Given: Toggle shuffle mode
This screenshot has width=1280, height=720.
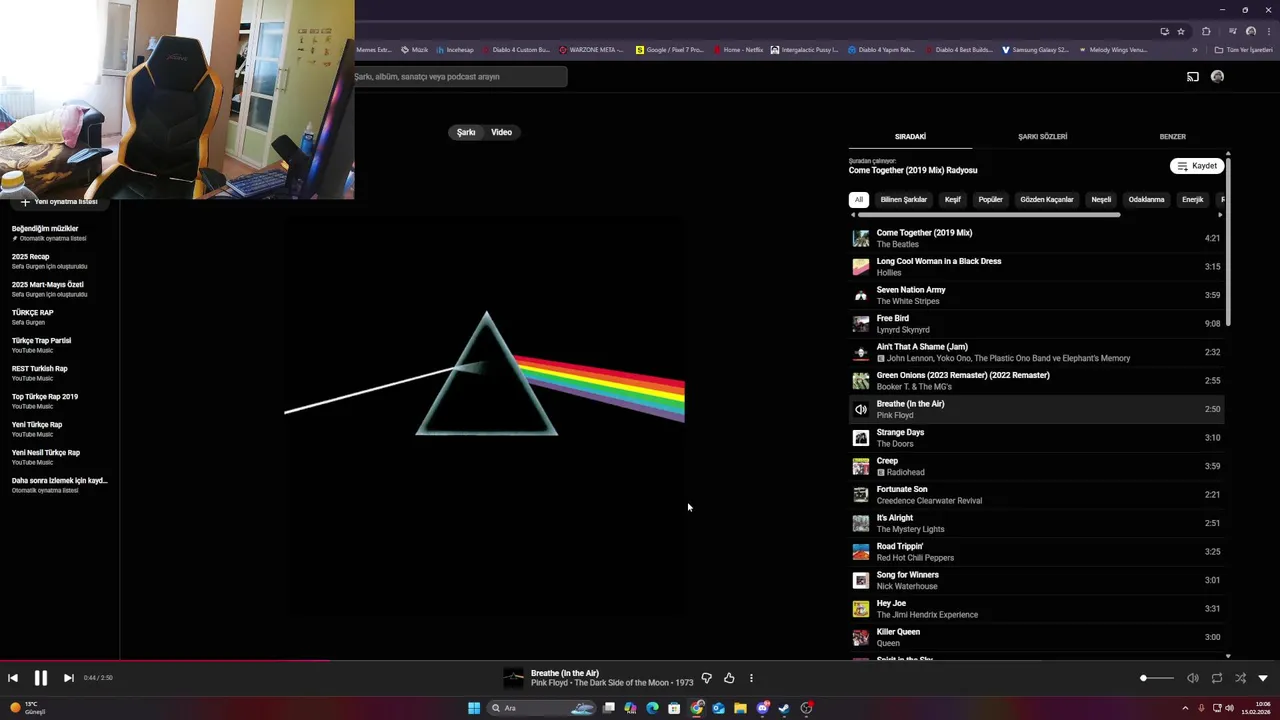Looking at the screenshot, I should (x=1240, y=678).
